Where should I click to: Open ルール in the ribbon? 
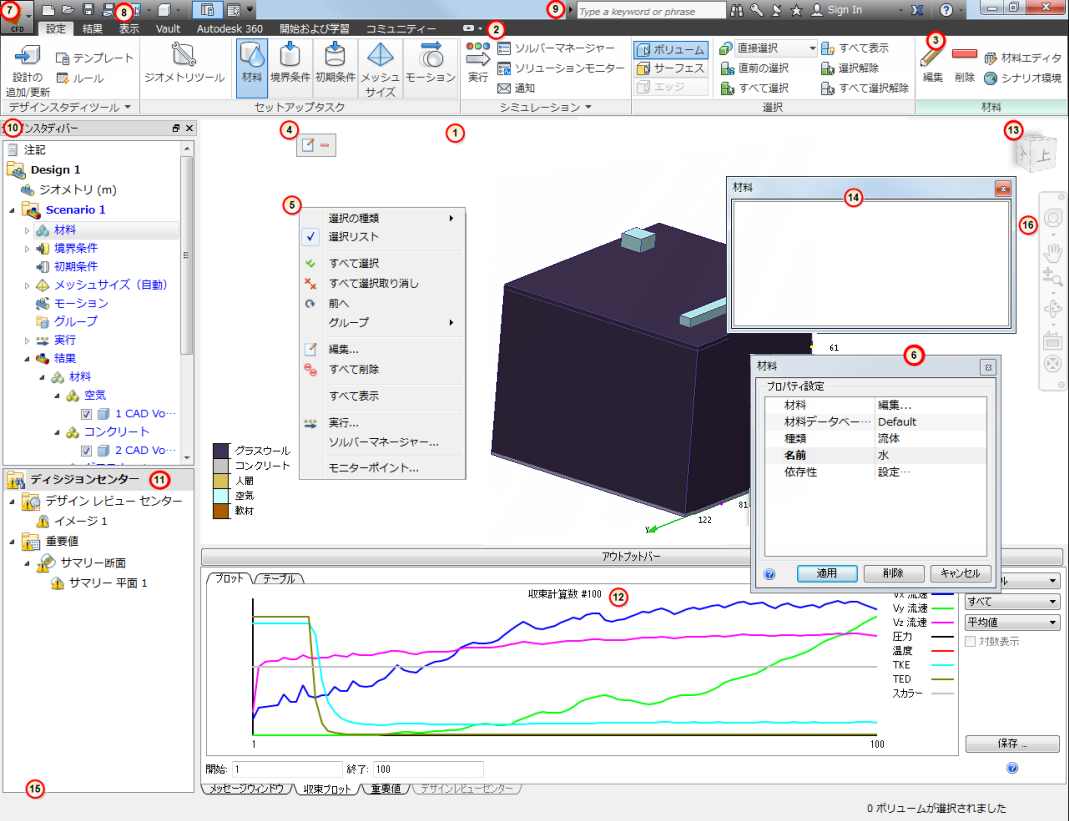[80, 78]
